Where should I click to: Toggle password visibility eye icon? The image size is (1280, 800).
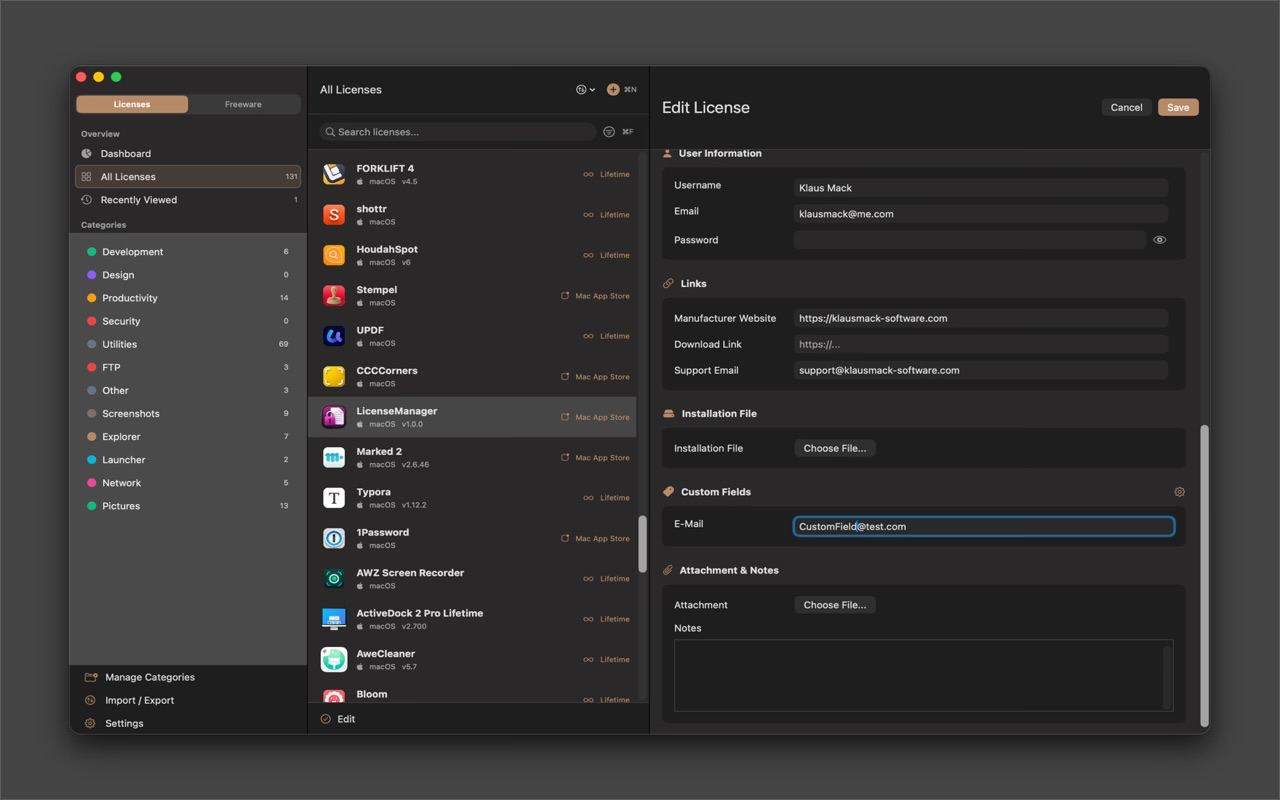(x=1160, y=240)
